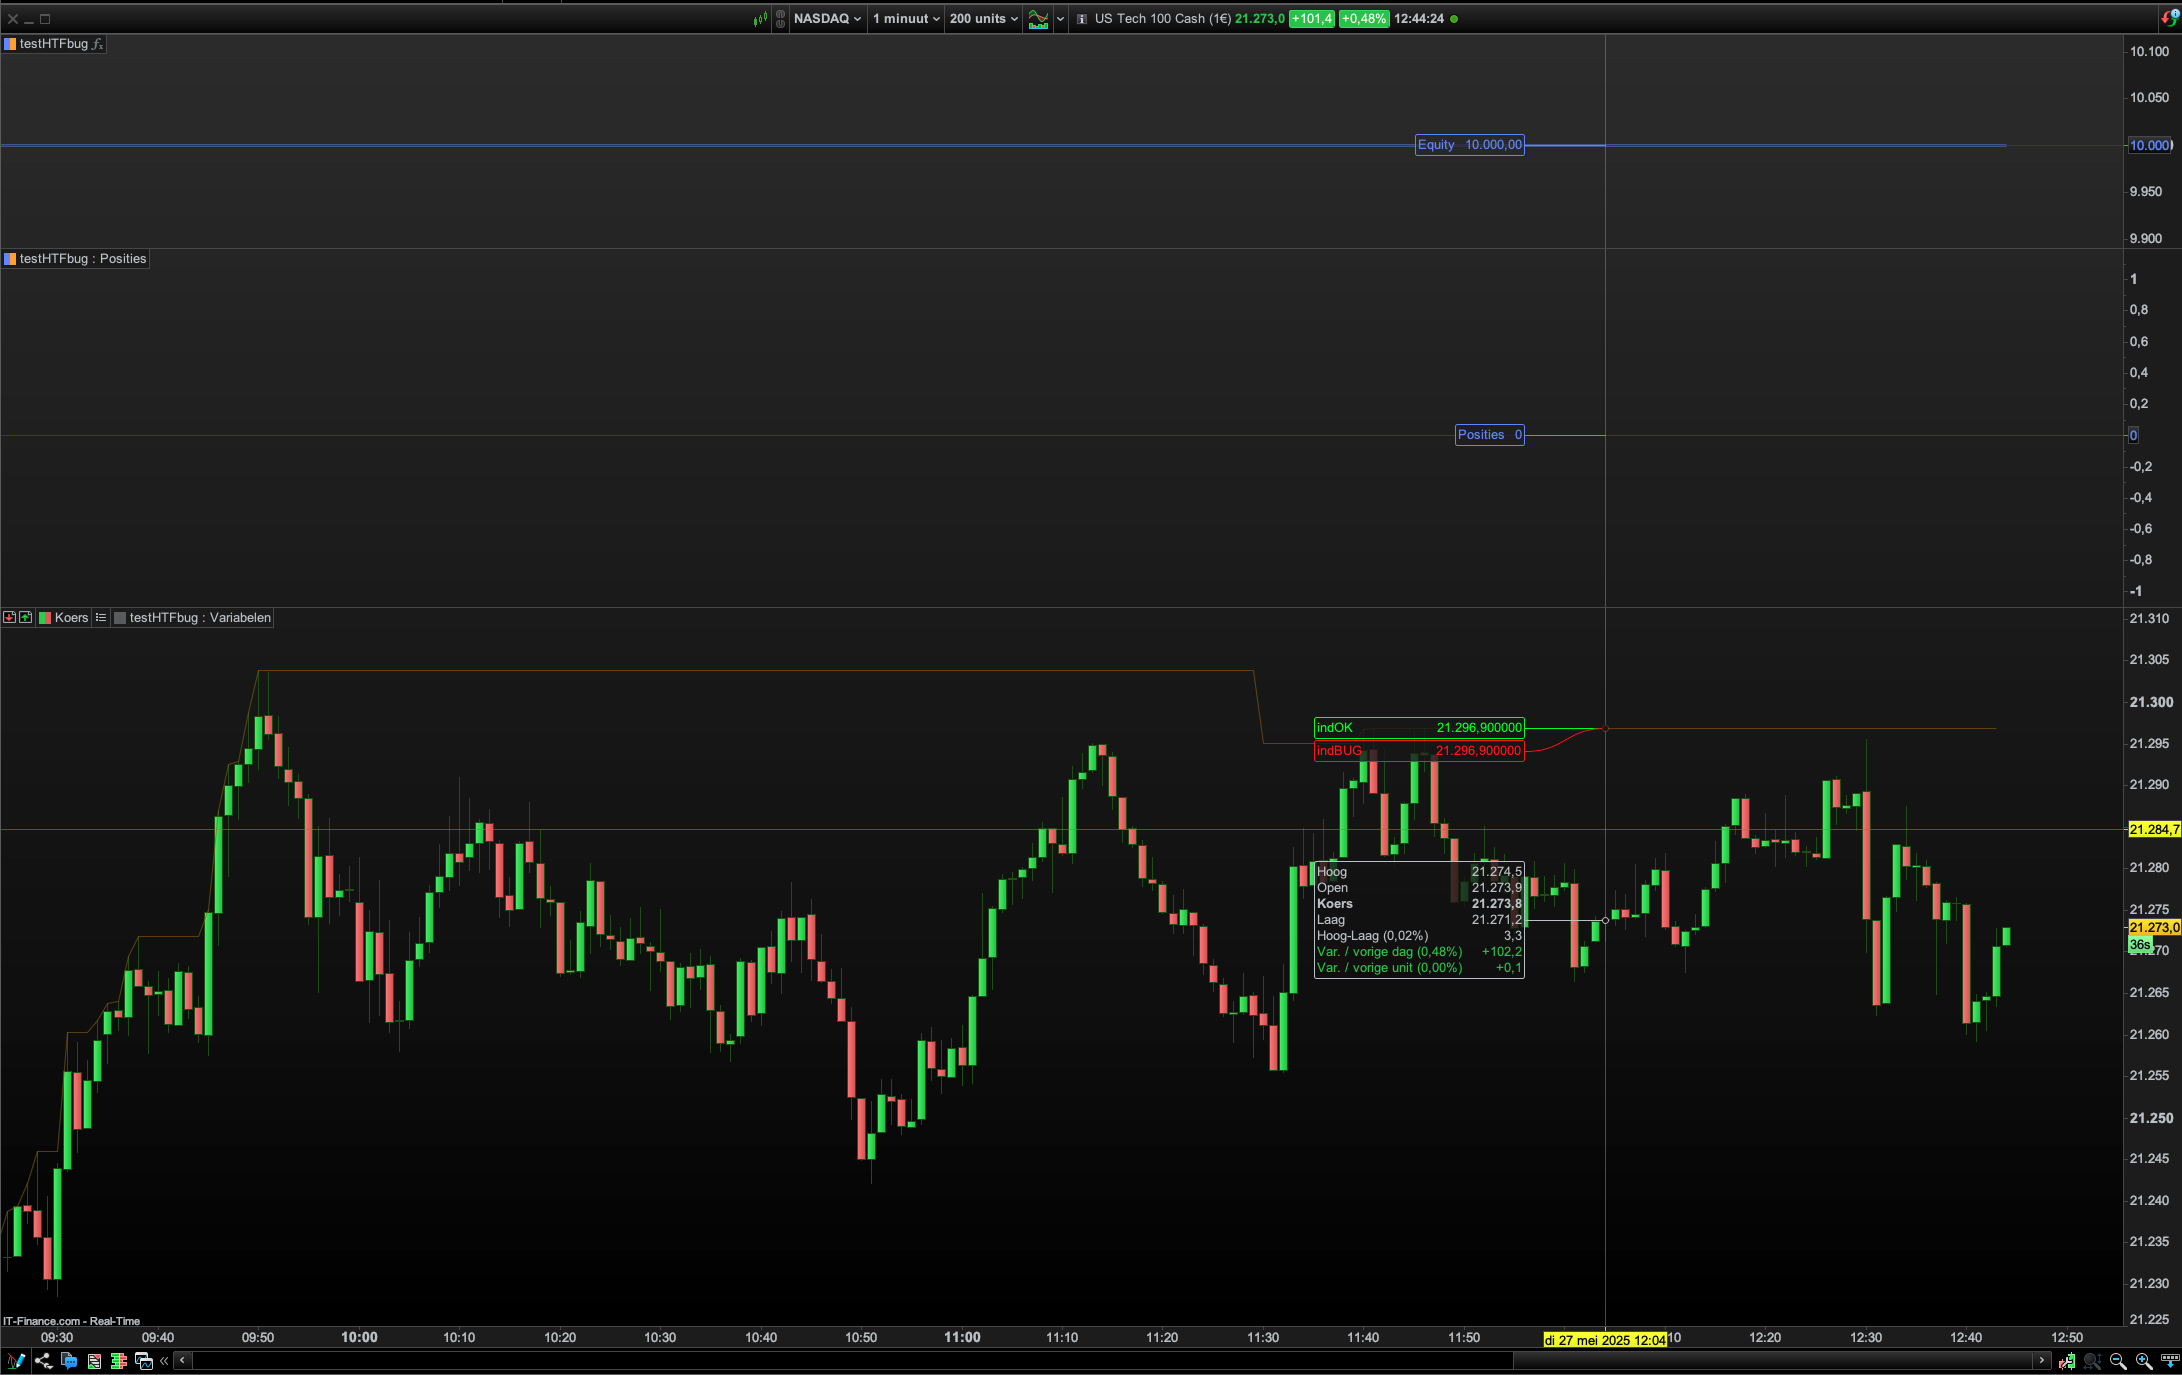Click the zoom out magnifier

2118,1360
